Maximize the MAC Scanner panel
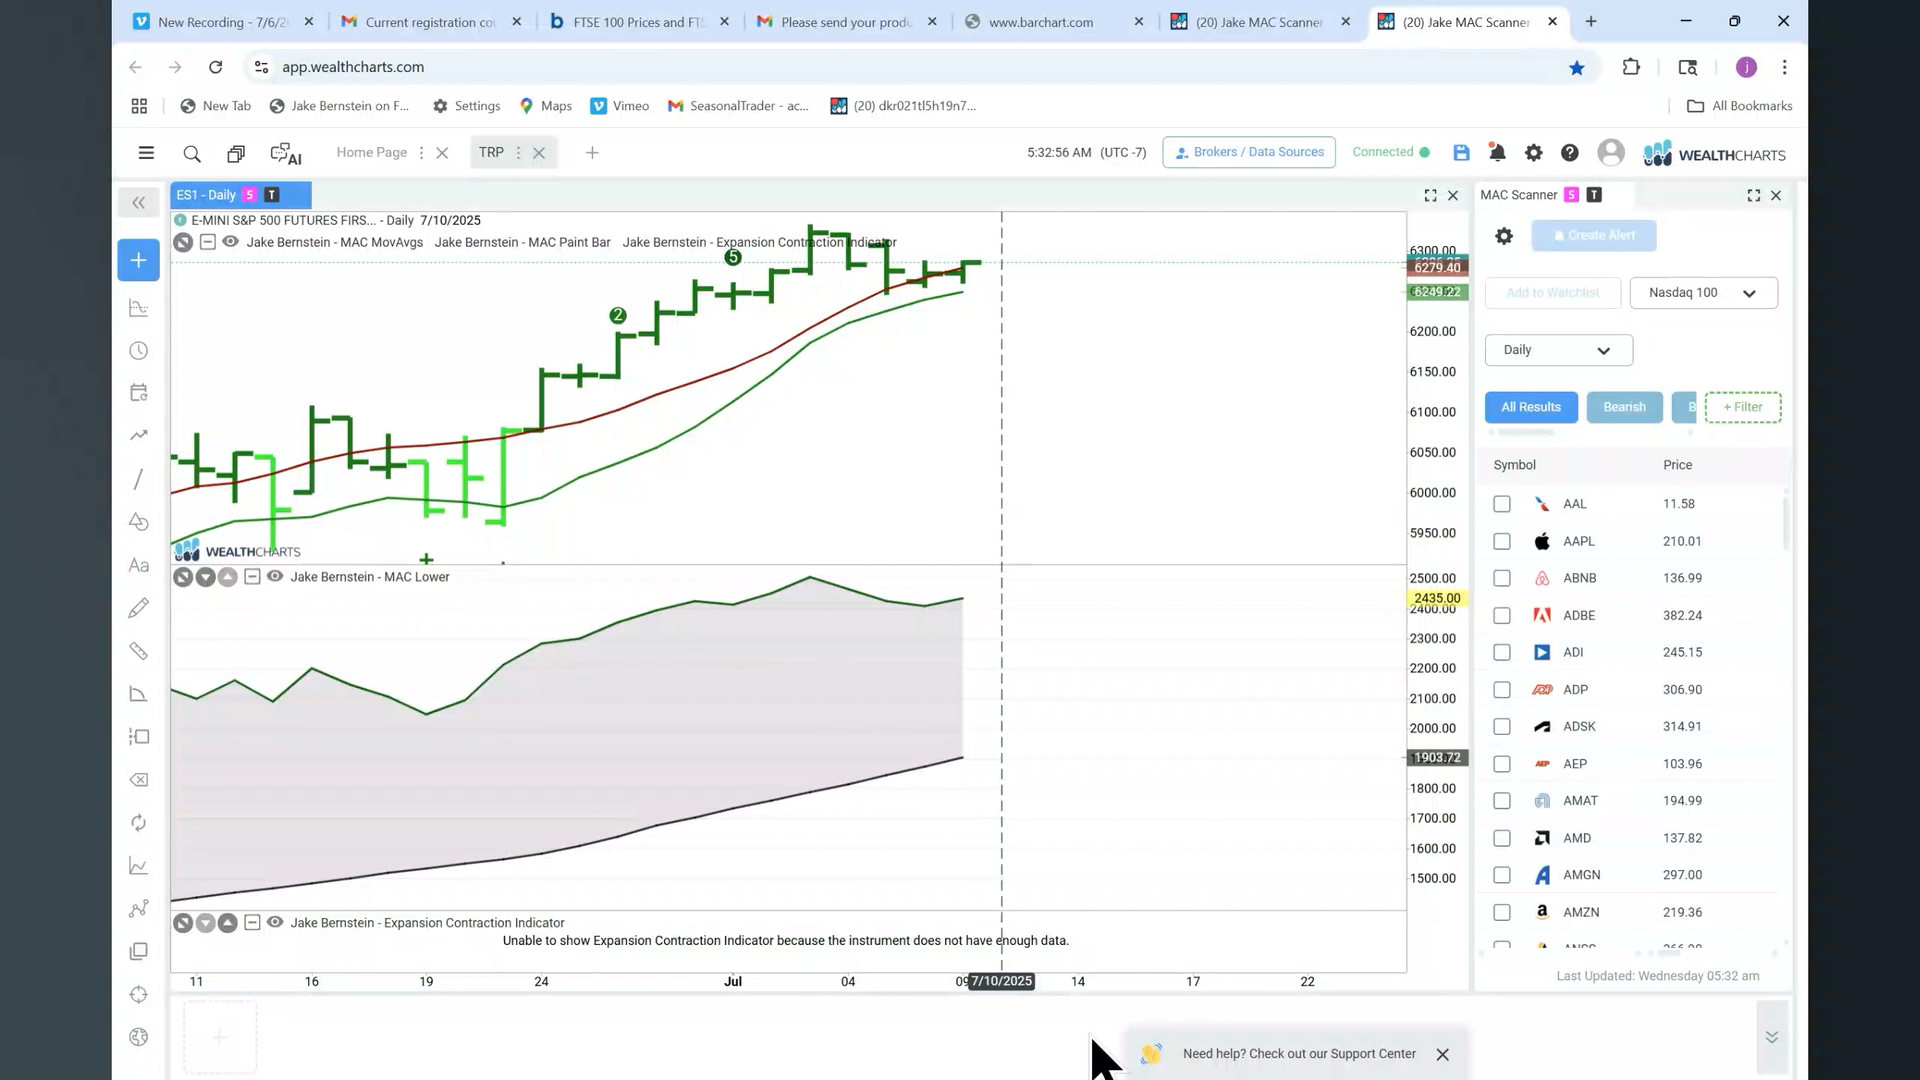The image size is (1920, 1080). pyautogui.click(x=1754, y=196)
